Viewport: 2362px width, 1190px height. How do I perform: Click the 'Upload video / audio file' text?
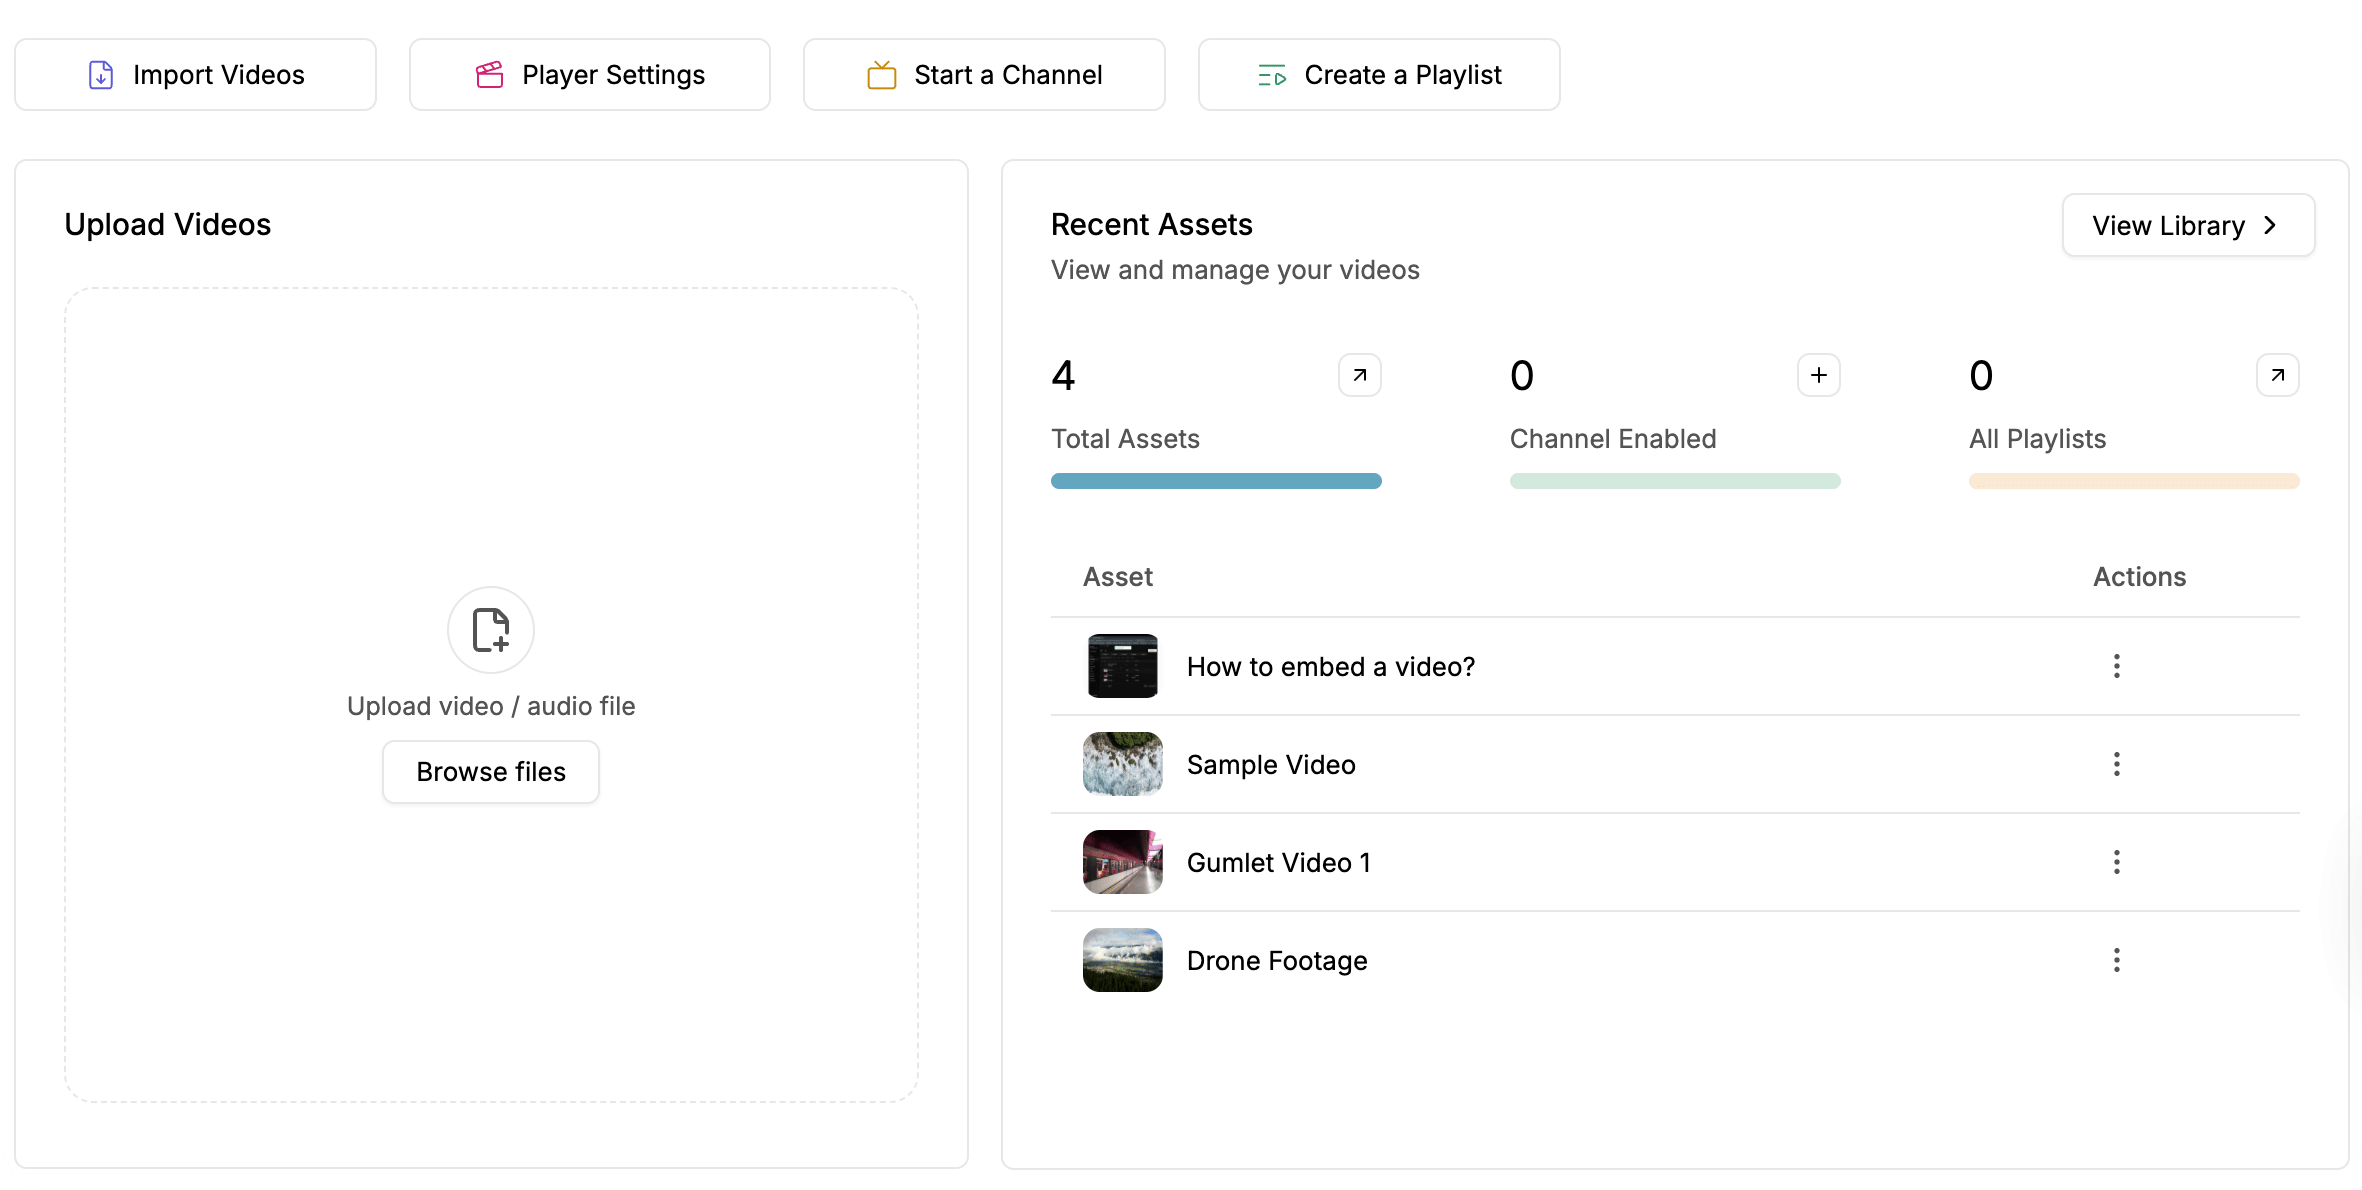click(491, 706)
